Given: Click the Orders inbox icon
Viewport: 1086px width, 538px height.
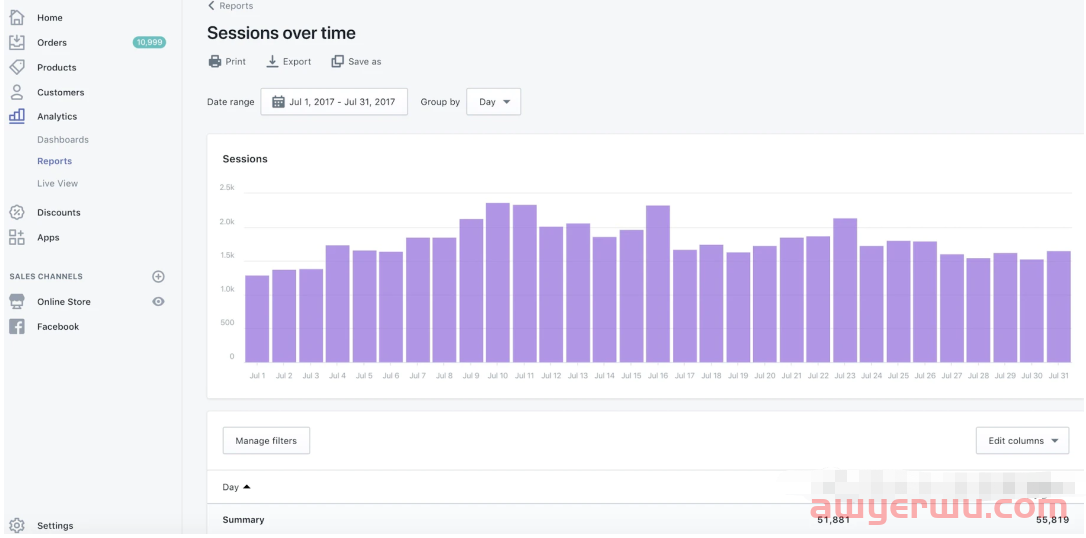Looking at the screenshot, I should pos(17,42).
